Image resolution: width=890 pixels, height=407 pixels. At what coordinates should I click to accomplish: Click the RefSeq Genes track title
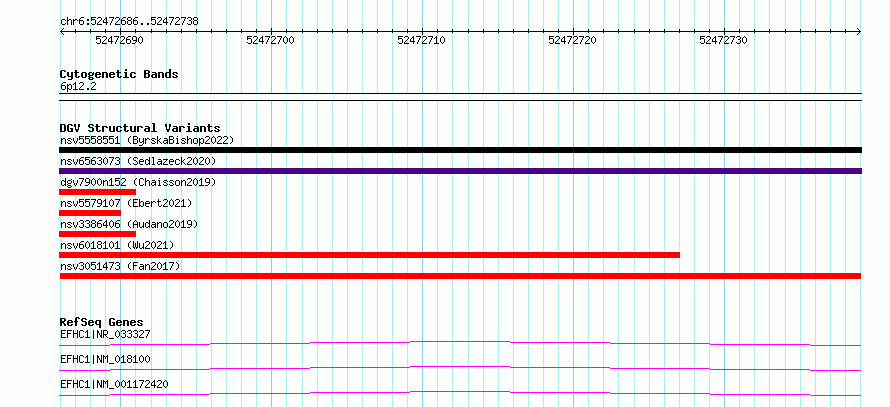pos(102,322)
